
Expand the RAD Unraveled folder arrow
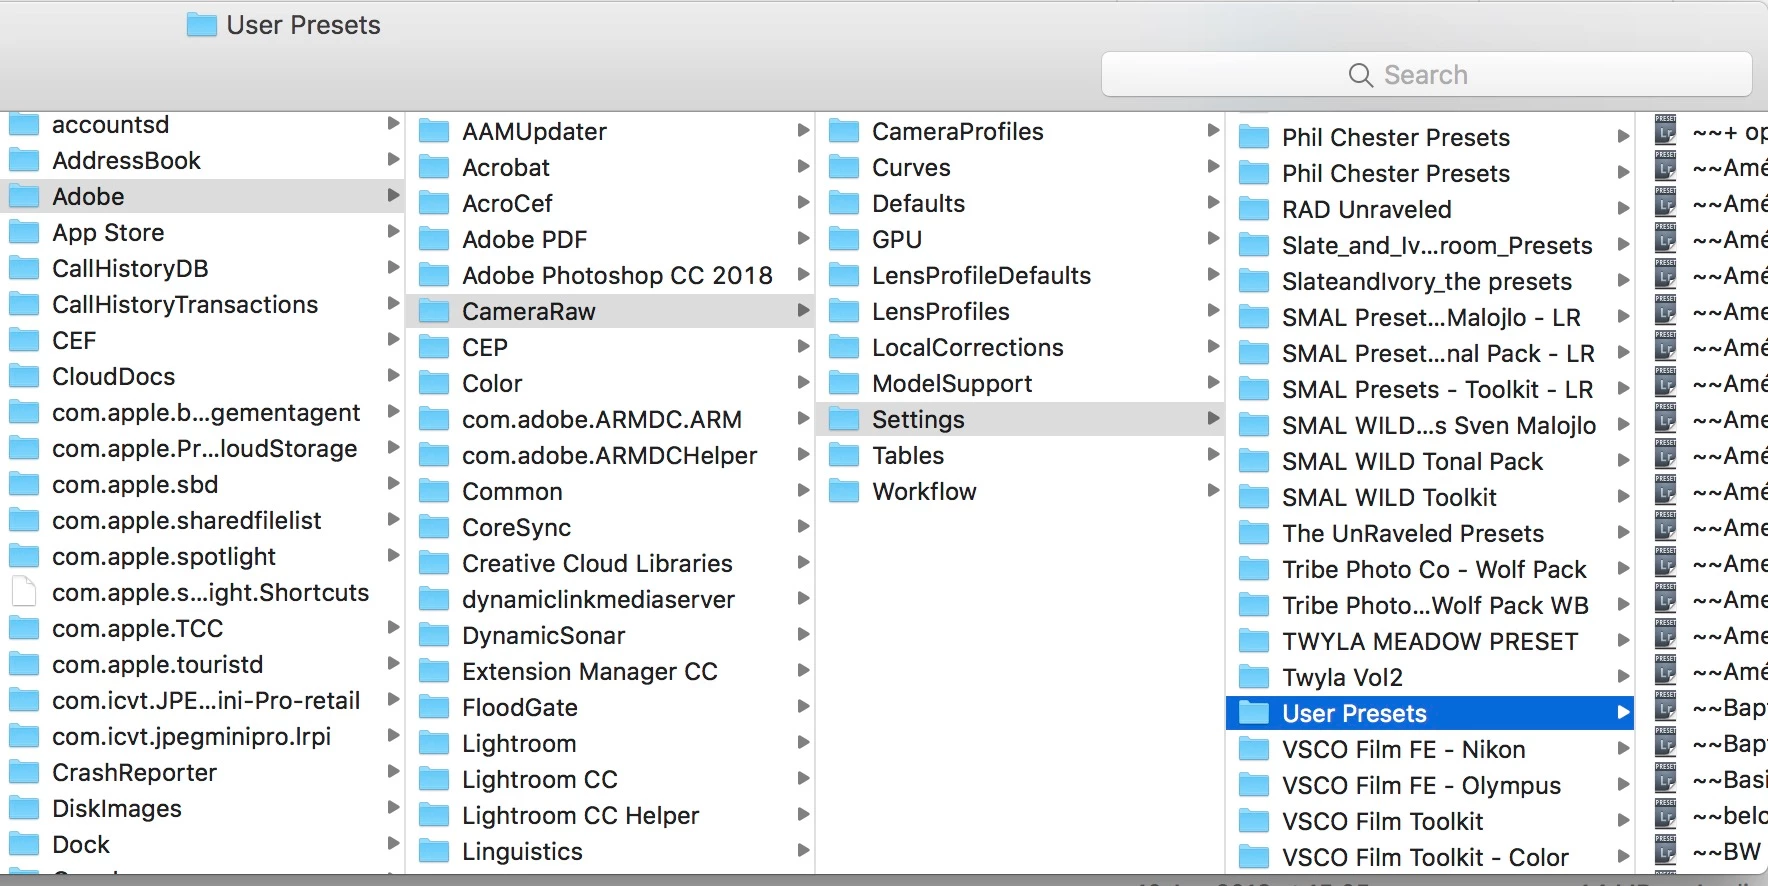[1623, 209]
